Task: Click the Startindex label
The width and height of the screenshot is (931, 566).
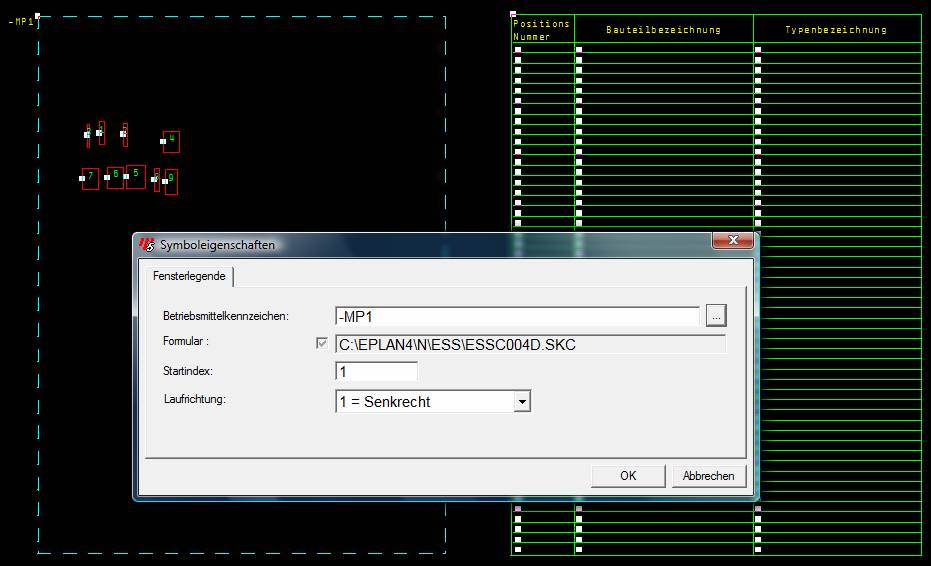Action: (x=188, y=371)
